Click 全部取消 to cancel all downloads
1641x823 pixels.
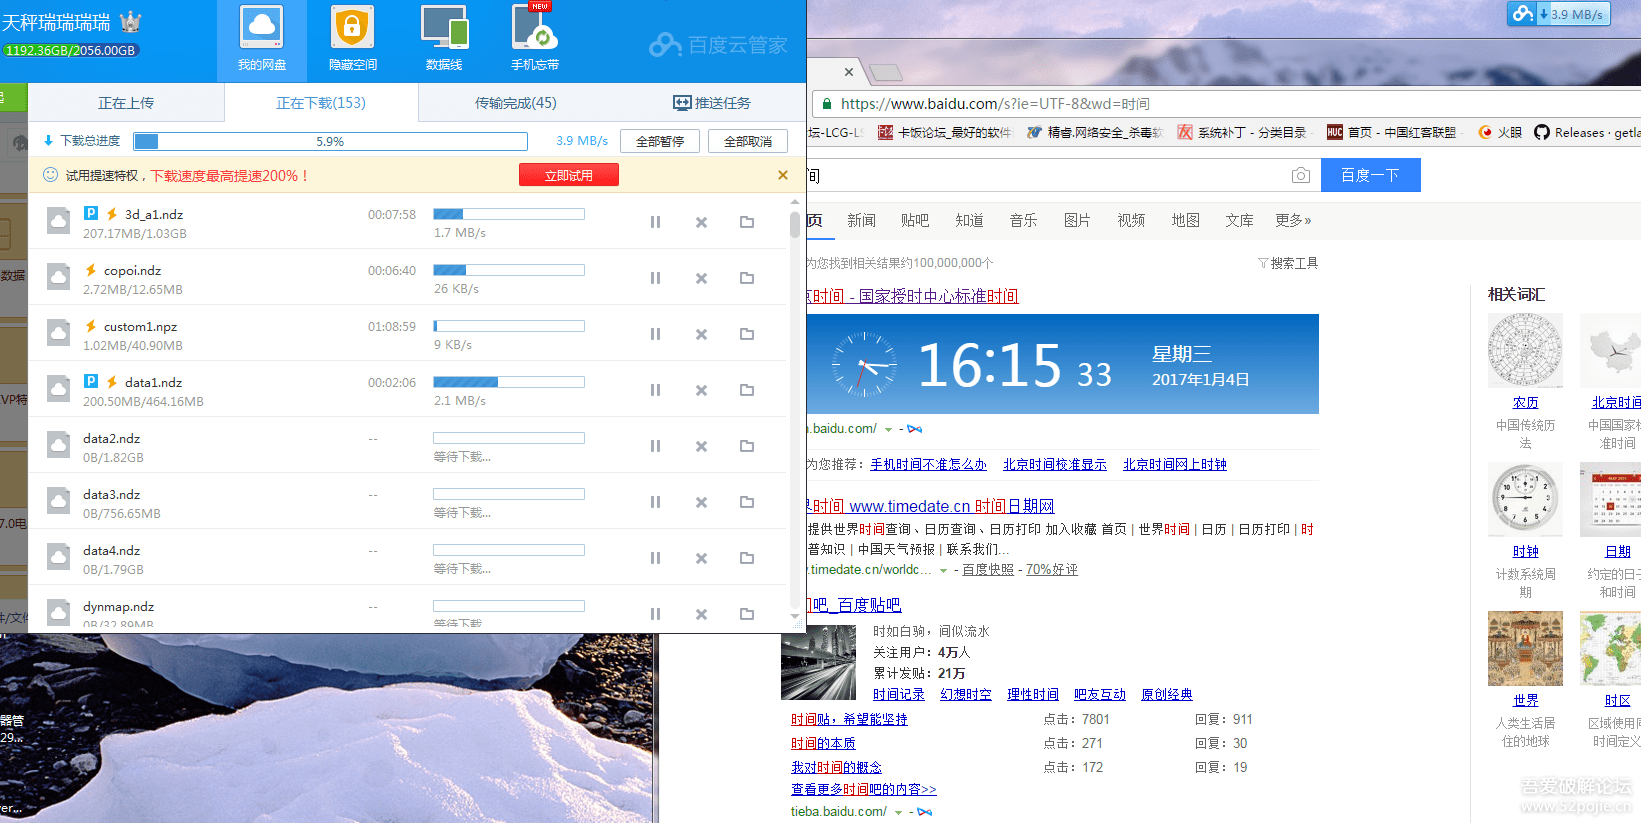point(748,141)
